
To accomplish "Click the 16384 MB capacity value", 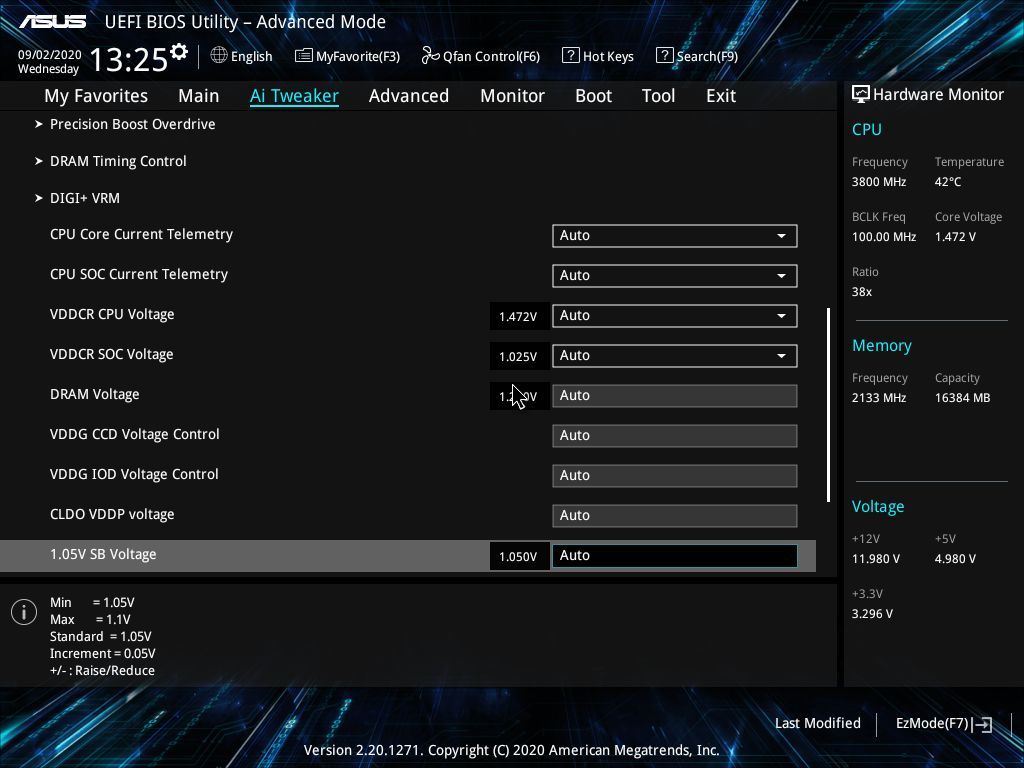I will [x=963, y=397].
